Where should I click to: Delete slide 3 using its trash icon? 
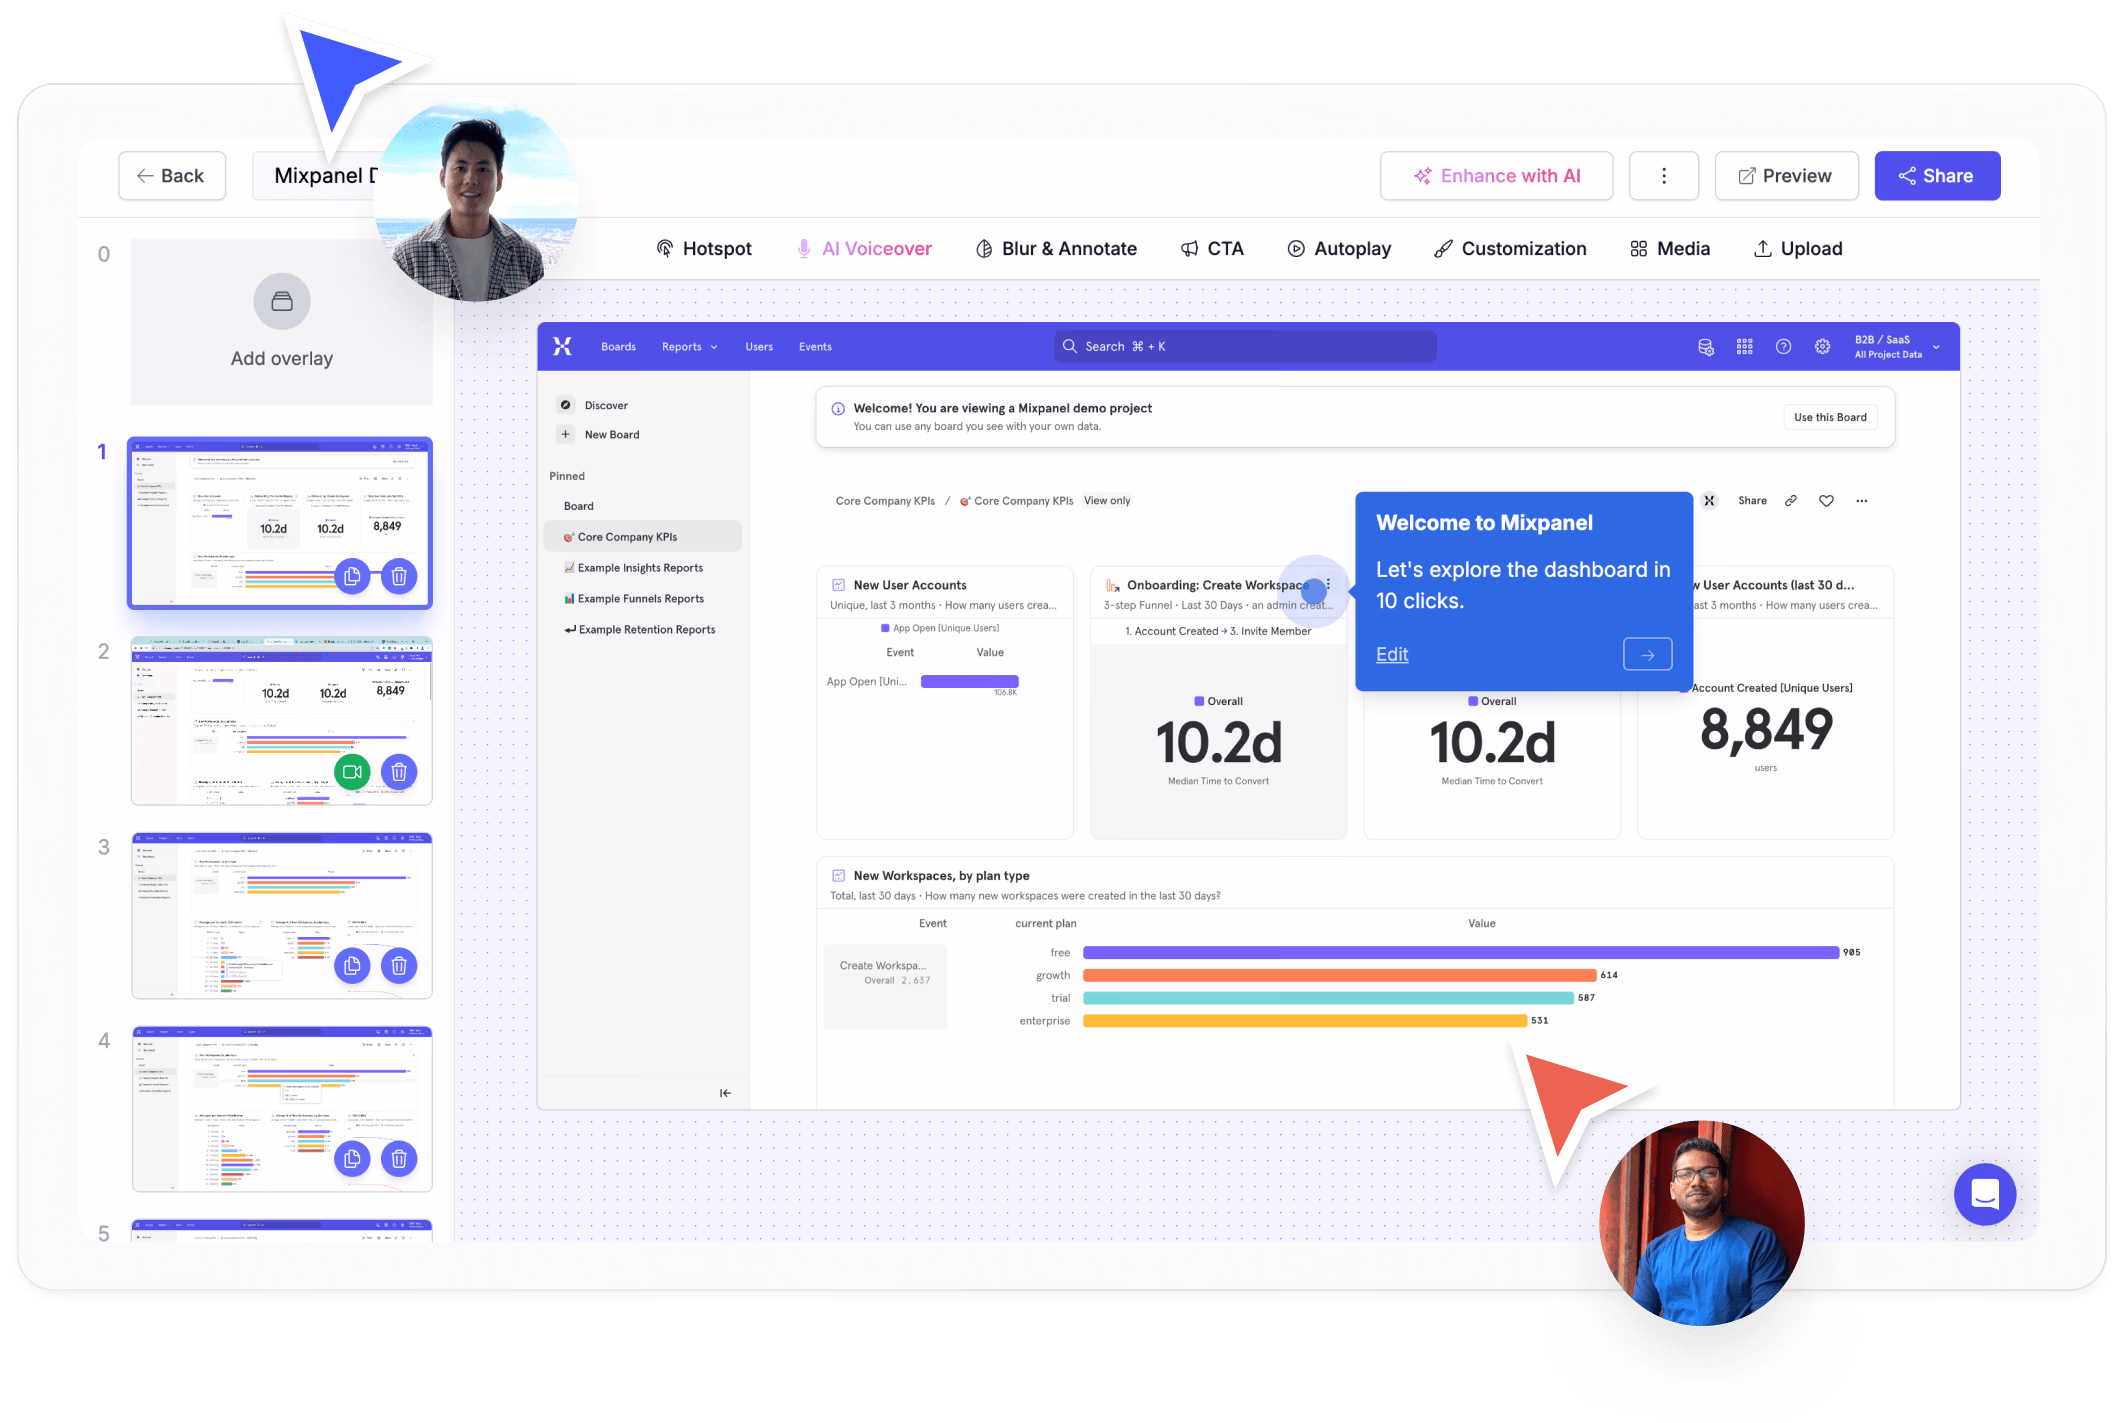point(399,966)
